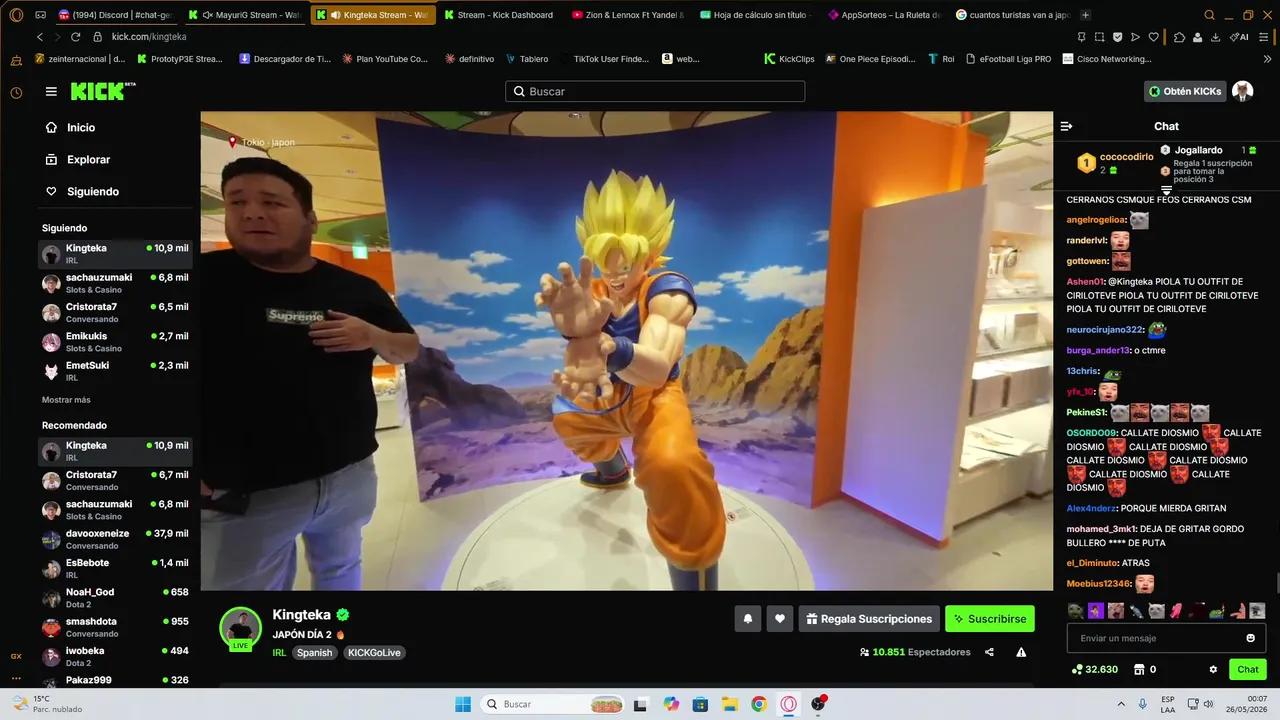
Task: Click the notification bell icon for Kingteka
Action: point(747,619)
